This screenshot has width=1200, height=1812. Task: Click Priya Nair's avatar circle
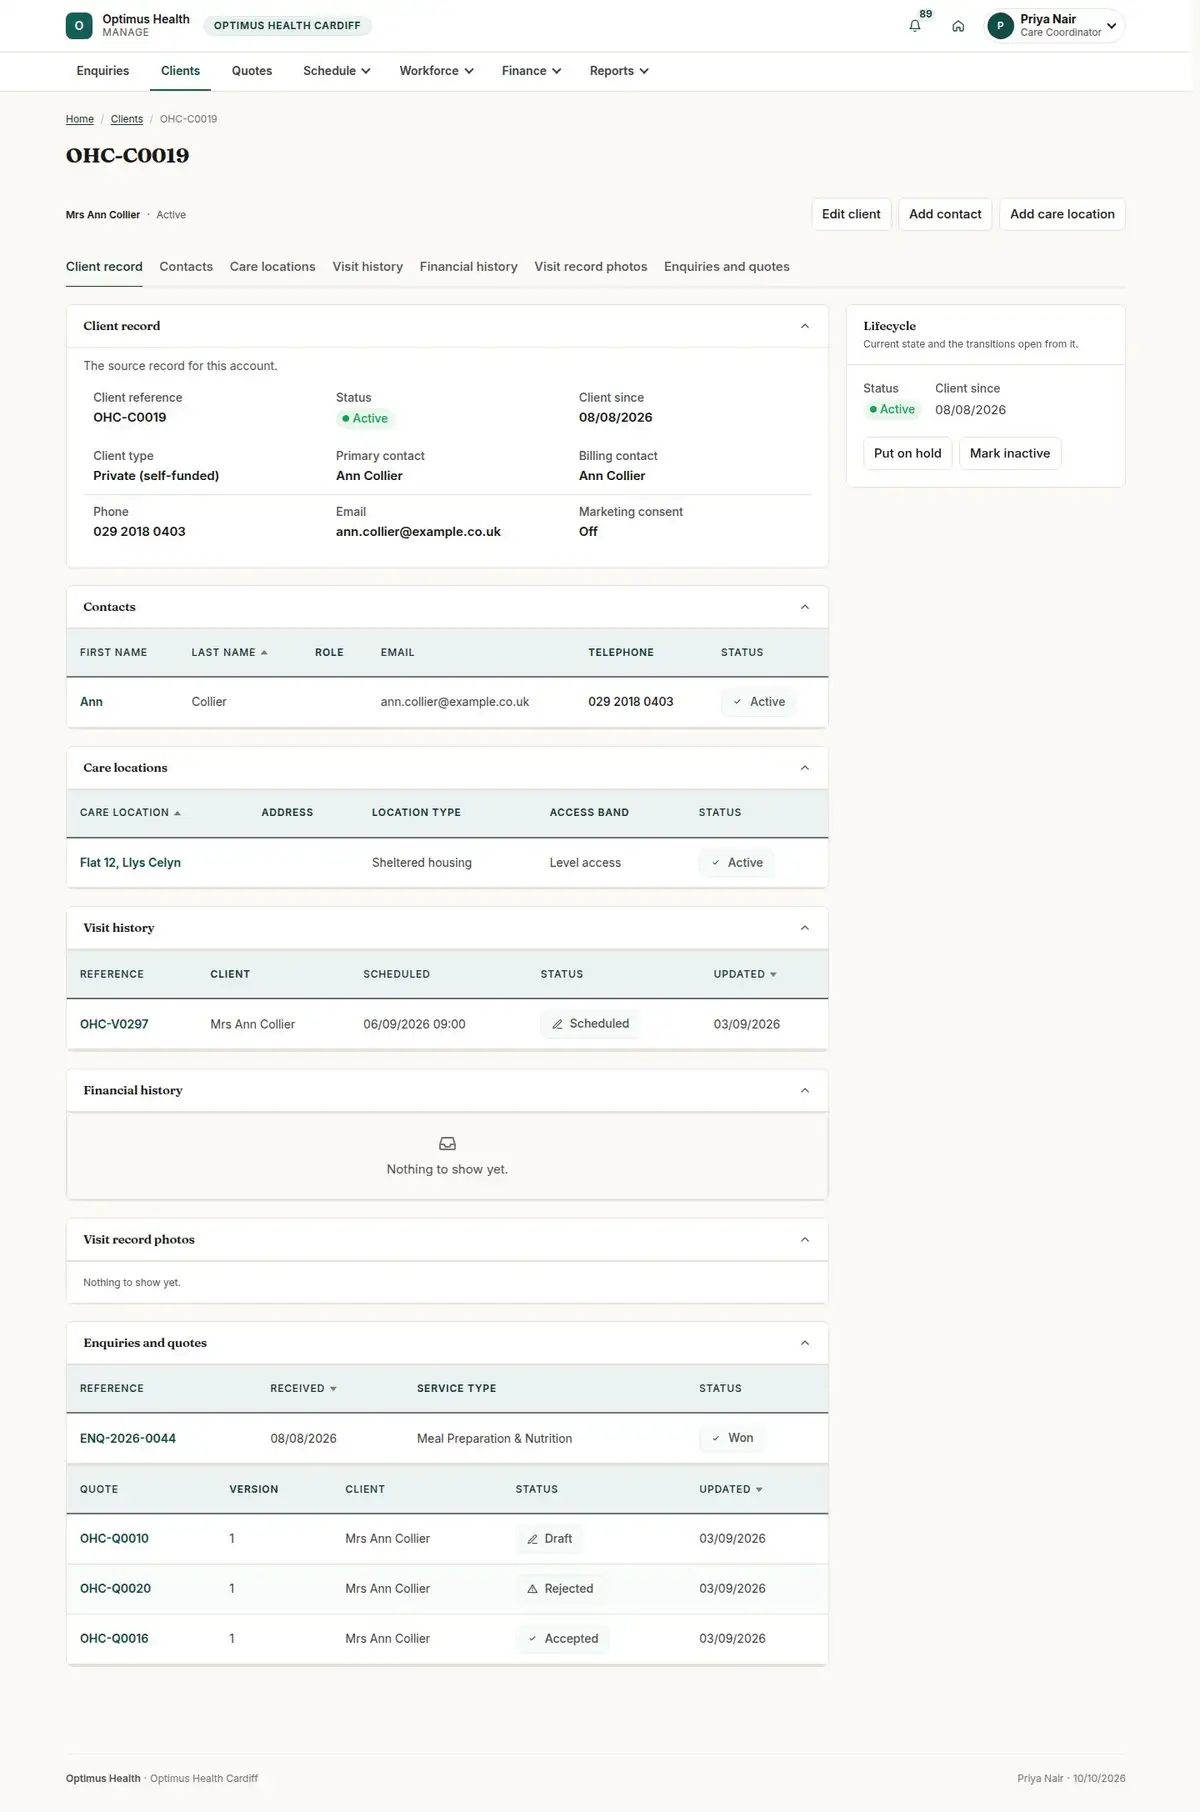[1000, 26]
